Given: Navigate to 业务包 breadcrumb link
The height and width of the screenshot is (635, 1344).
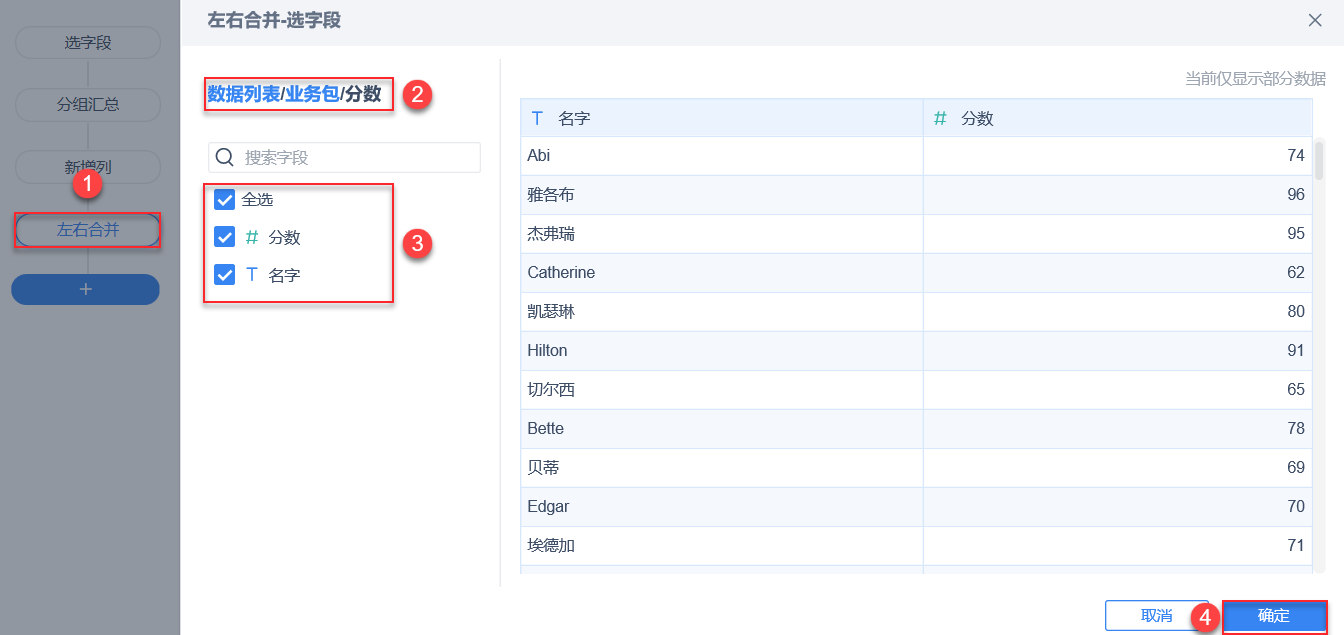Looking at the screenshot, I should click(312, 95).
